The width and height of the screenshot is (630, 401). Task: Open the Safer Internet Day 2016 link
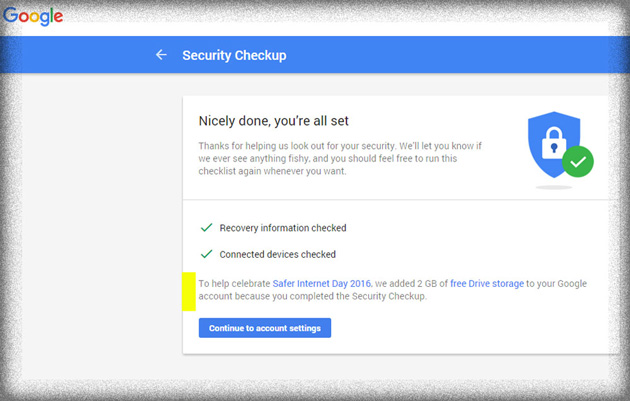pos(314,284)
